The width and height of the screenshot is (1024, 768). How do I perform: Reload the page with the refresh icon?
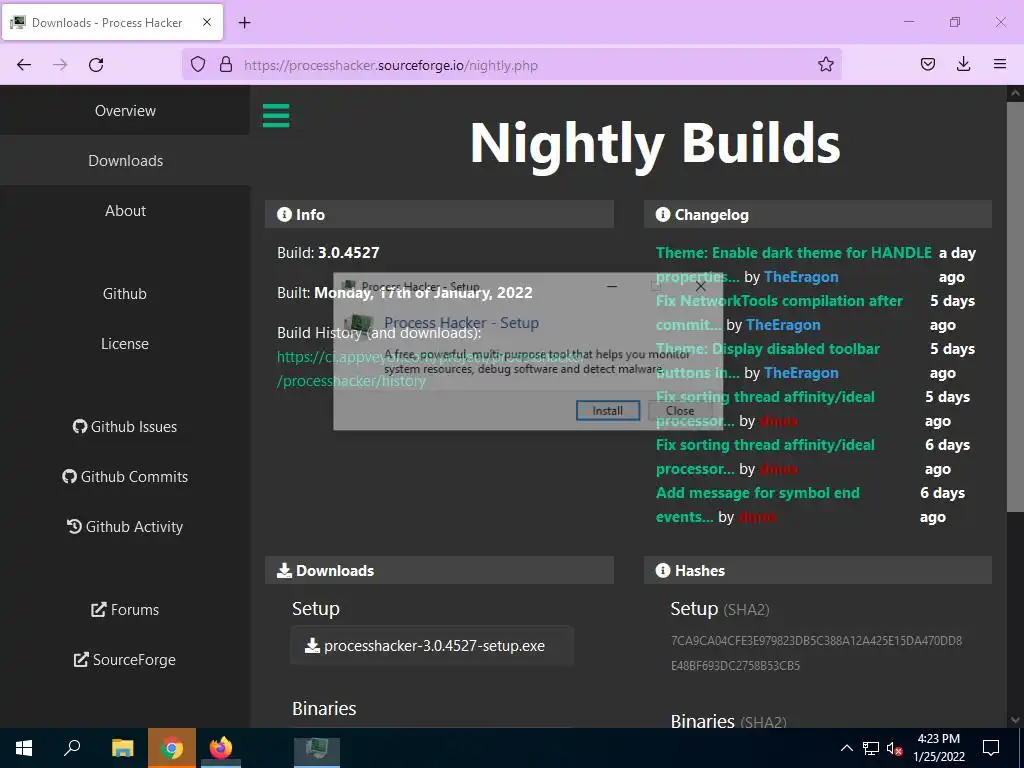coord(96,65)
